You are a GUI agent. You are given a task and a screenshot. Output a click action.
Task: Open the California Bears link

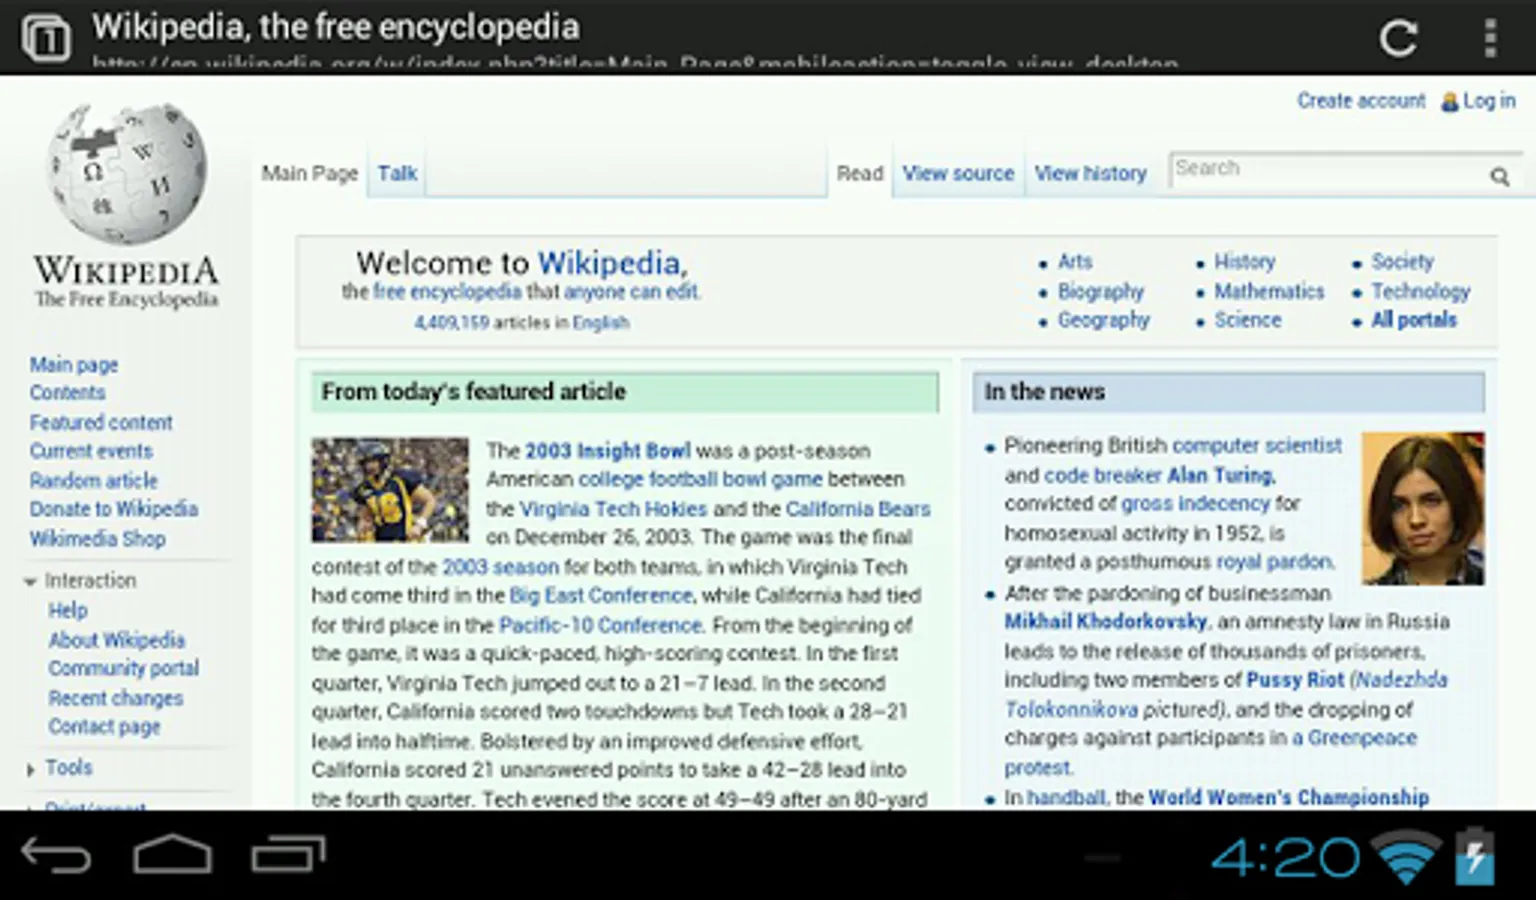[x=858, y=509]
